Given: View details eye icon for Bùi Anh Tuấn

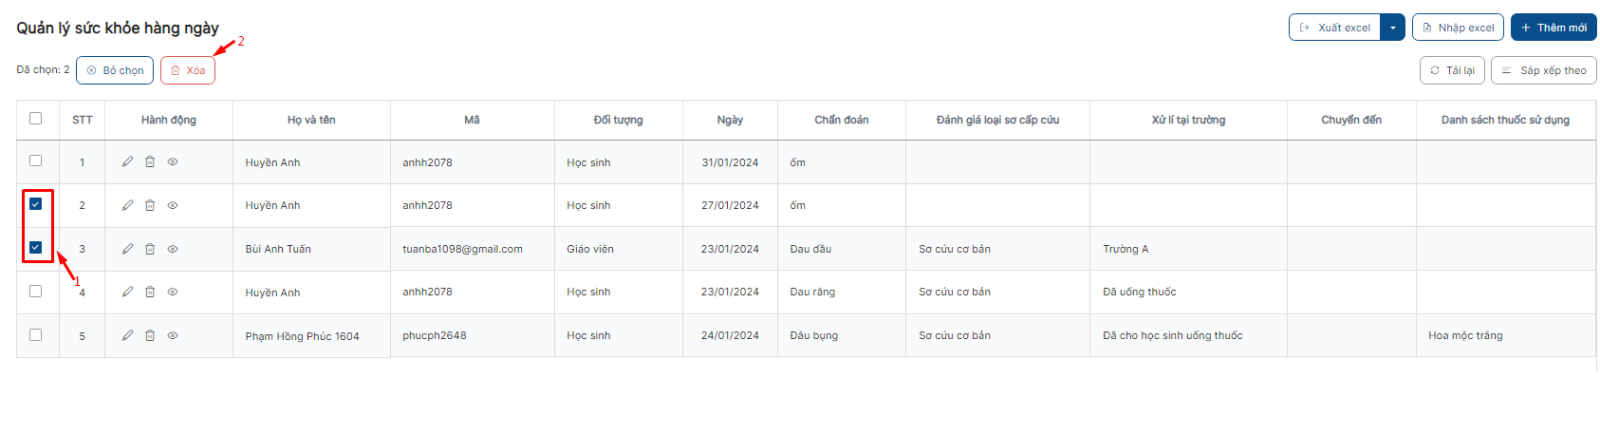Looking at the screenshot, I should click(172, 249).
